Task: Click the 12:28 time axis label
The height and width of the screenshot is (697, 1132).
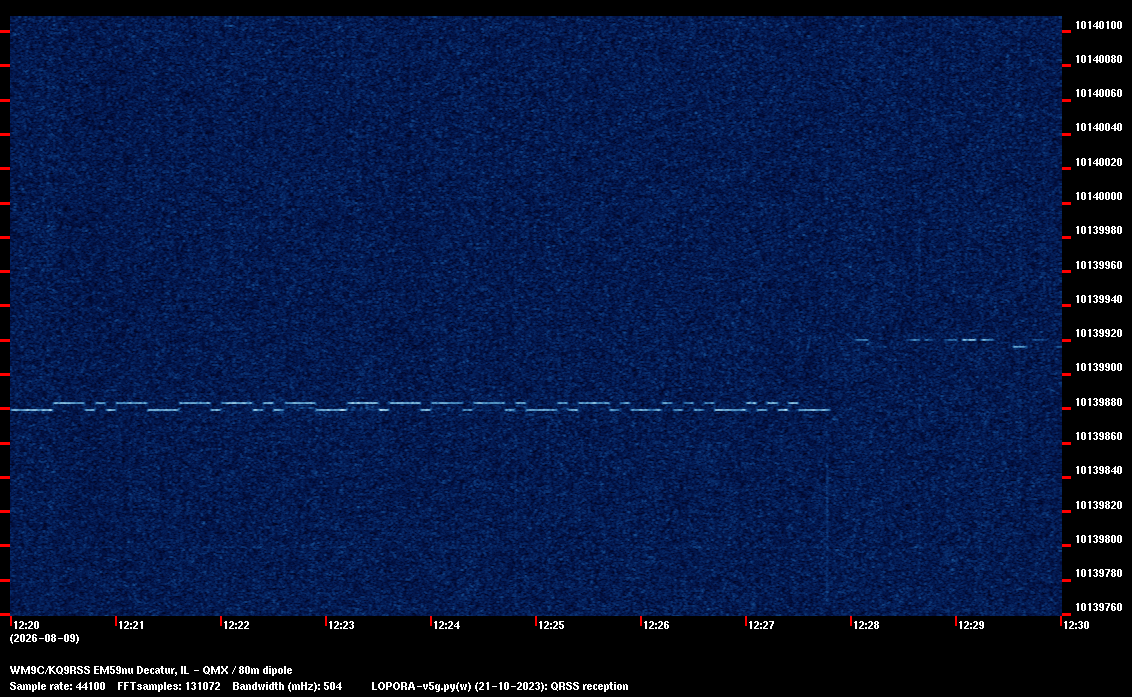Action: point(866,625)
